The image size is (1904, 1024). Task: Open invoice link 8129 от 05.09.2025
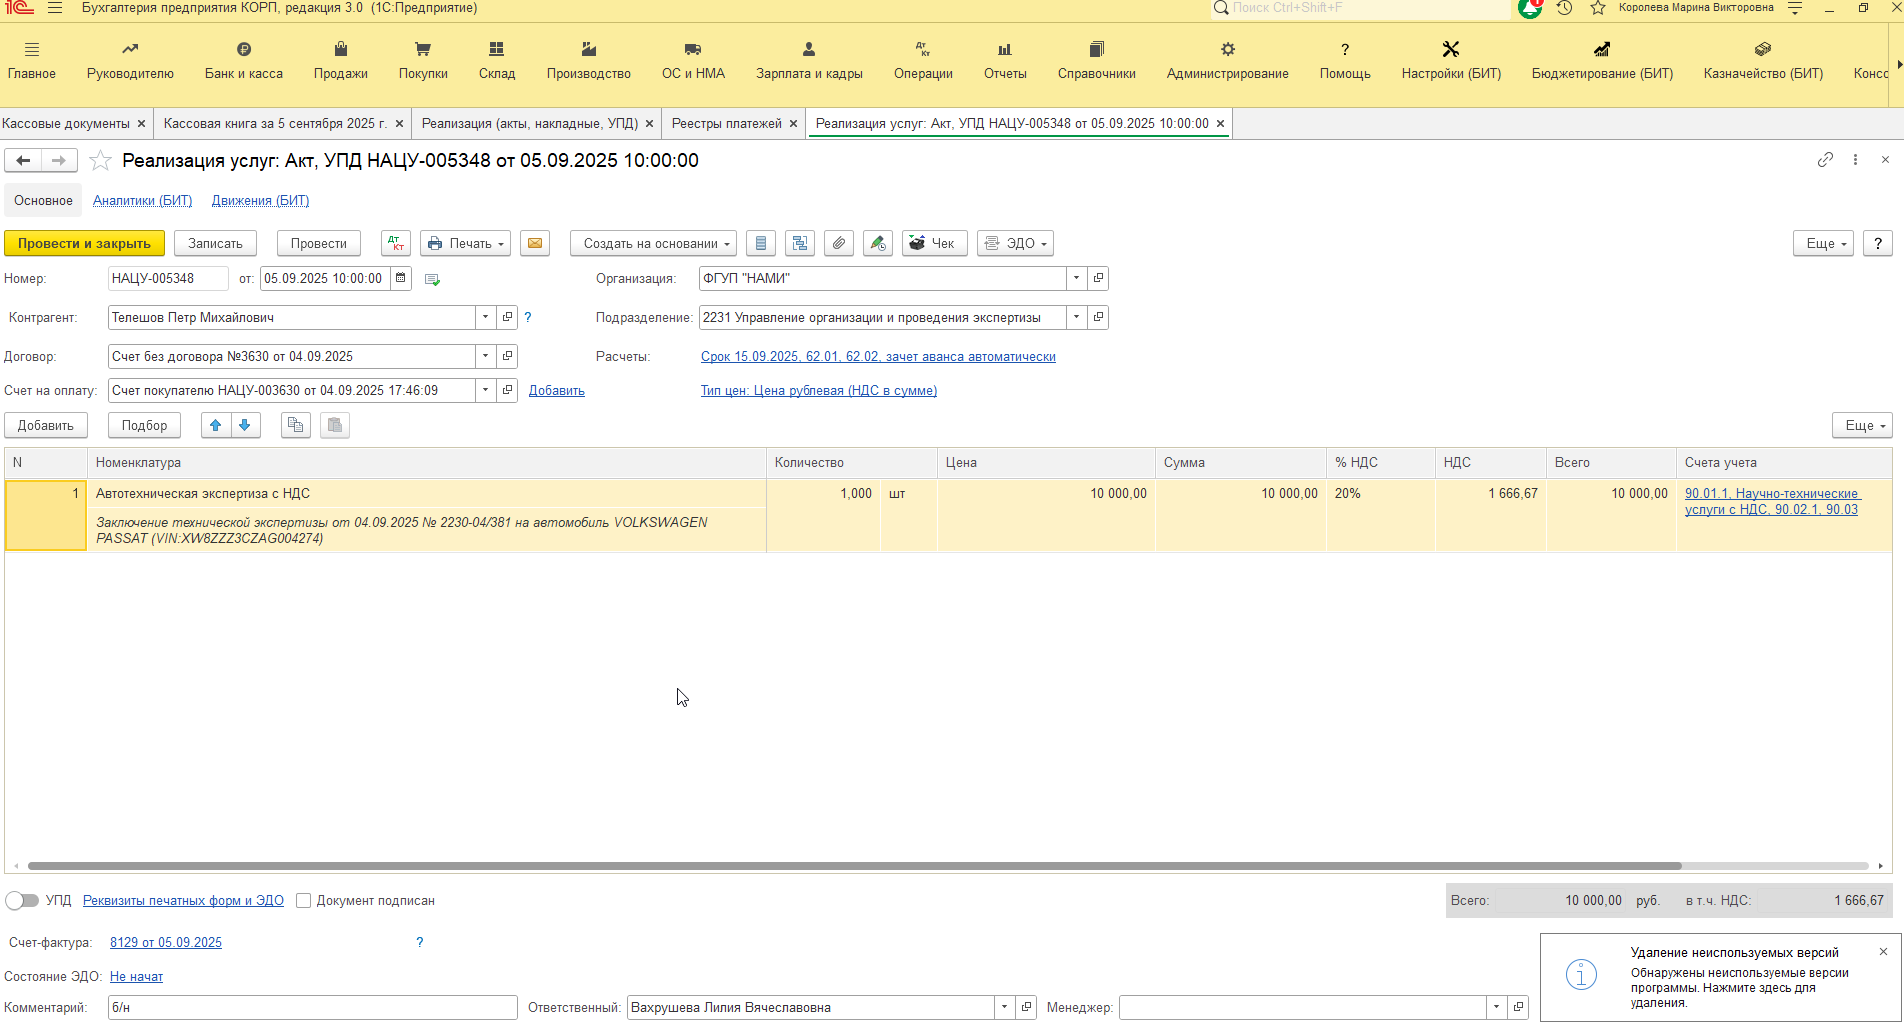coord(166,942)
